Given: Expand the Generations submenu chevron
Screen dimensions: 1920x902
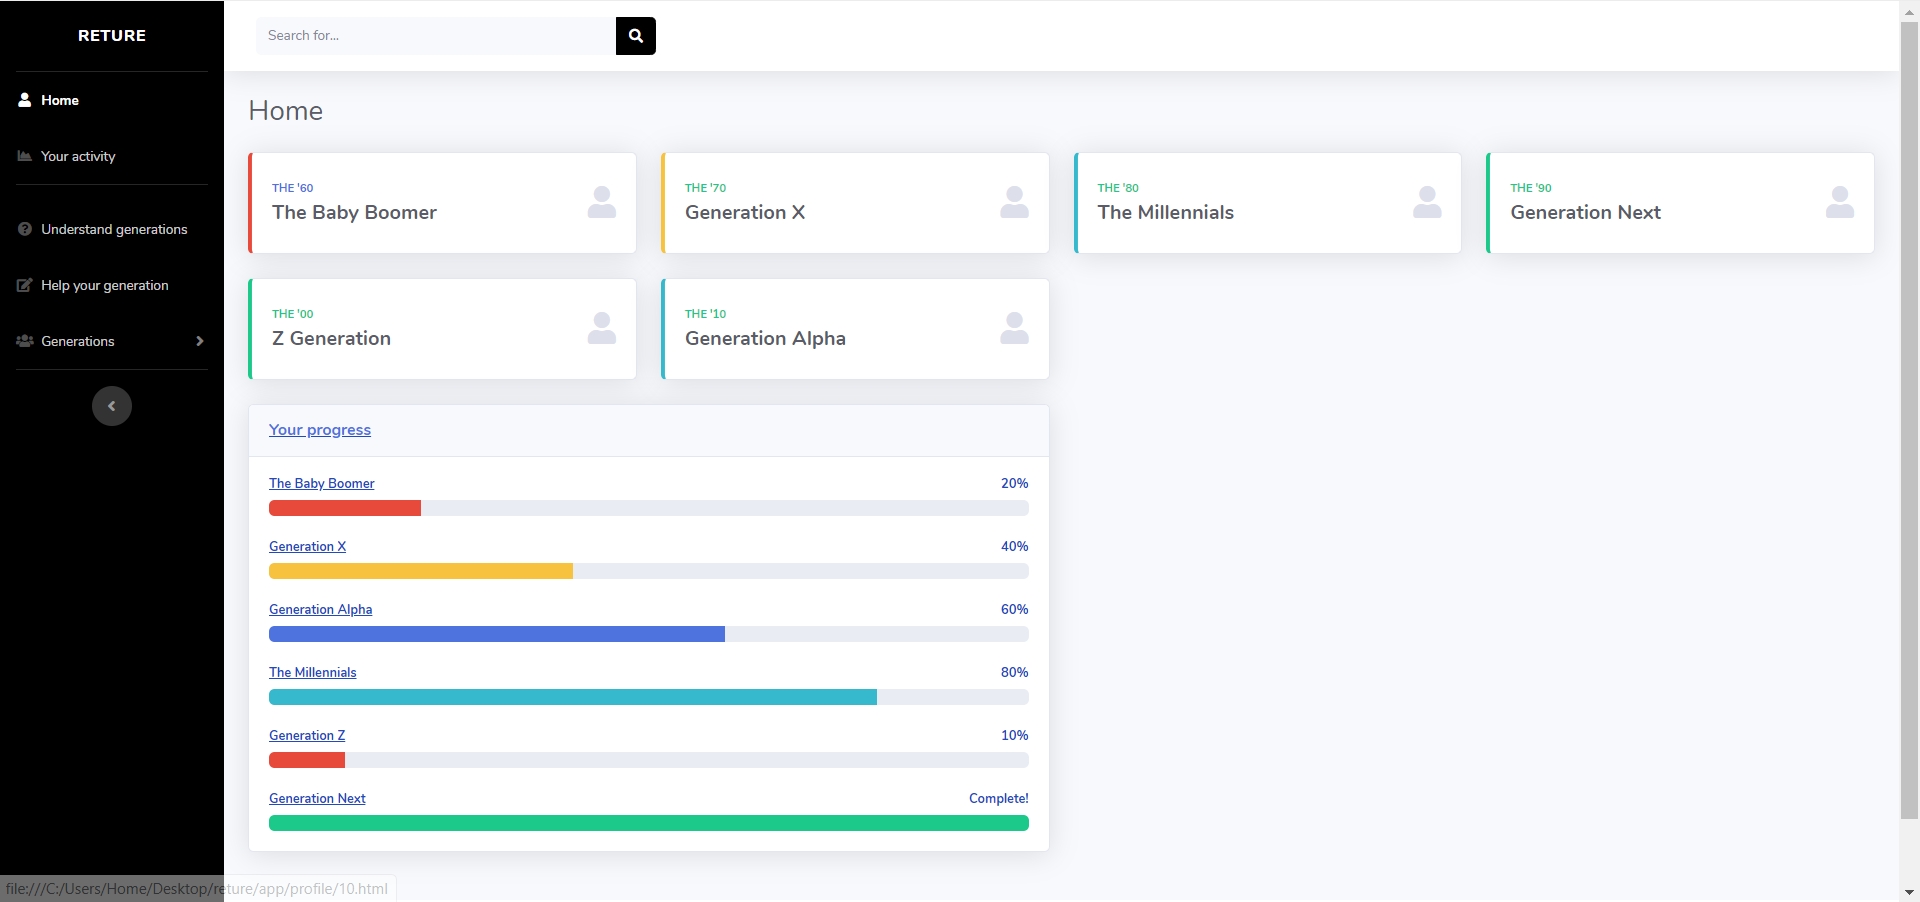Looking at the screenshot, I should click(200, 341).
